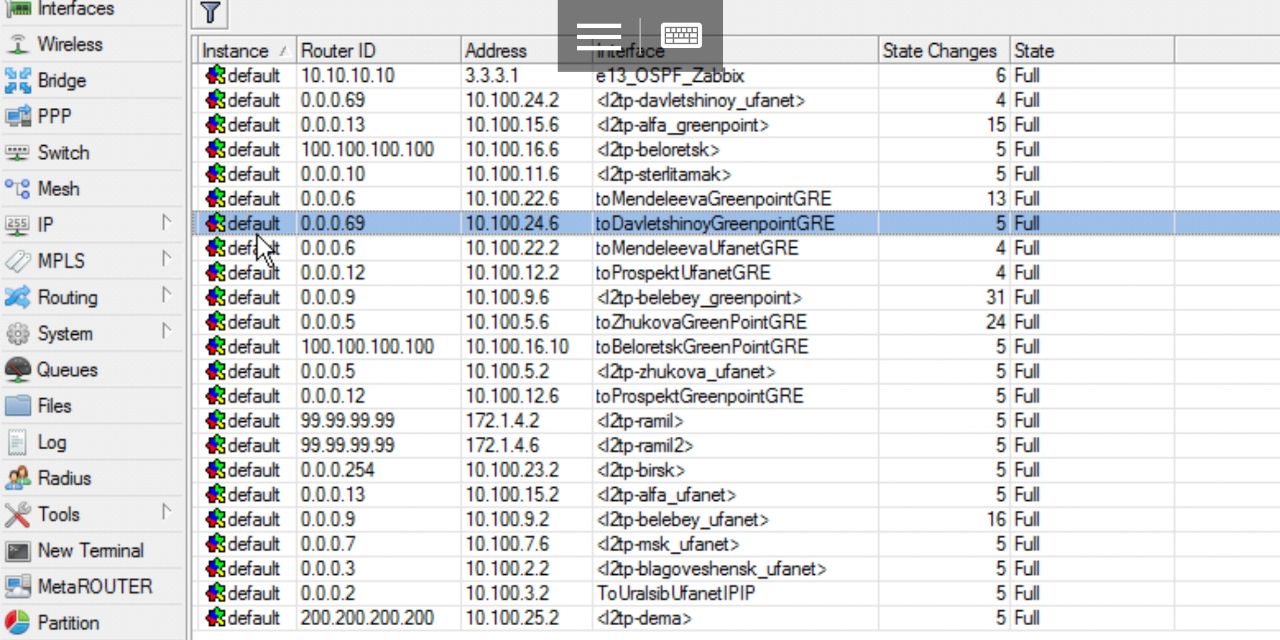Expand the MPLS submenu arrow
This screenshot has width=1280, height=640.
pos(167,260)
